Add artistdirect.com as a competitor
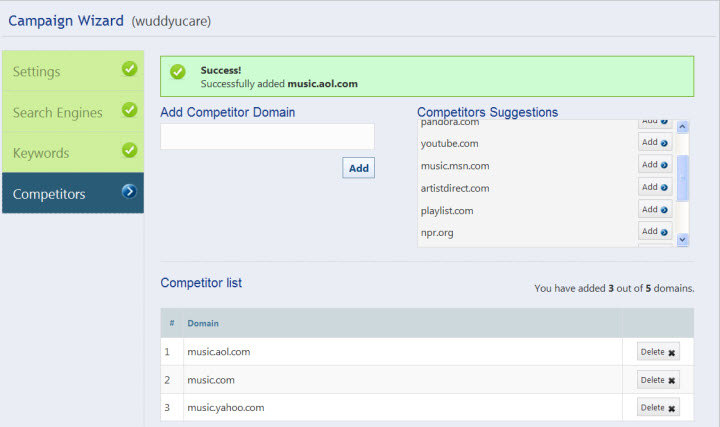720x427 pixels. click(655, 187)
